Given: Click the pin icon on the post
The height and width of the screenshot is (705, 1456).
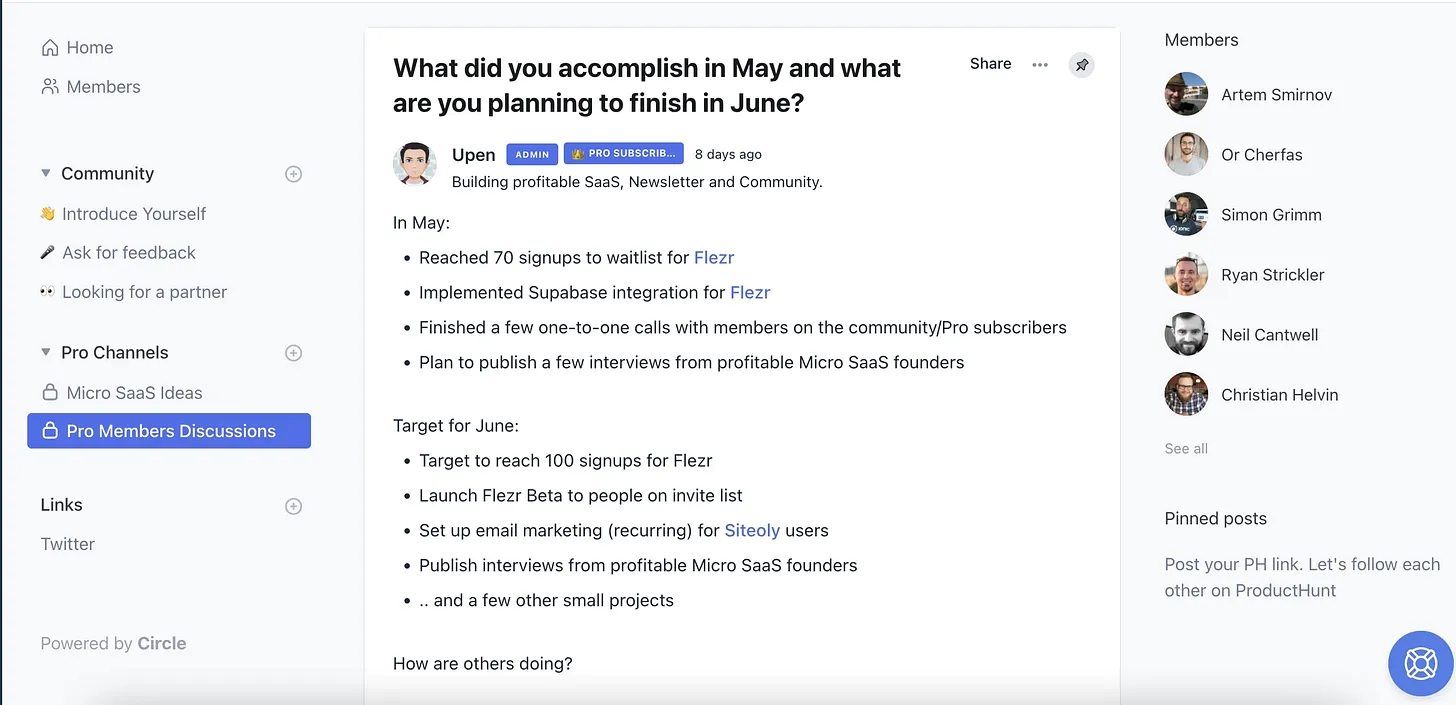Looking at the screenshot, I should pyautogui.click(x=1081, y=65).
